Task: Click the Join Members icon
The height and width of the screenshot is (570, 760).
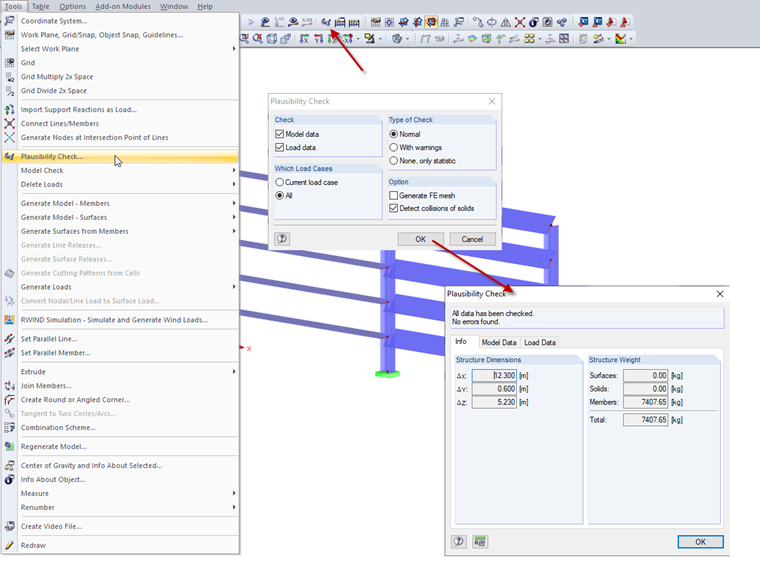Action: (9, 386)
